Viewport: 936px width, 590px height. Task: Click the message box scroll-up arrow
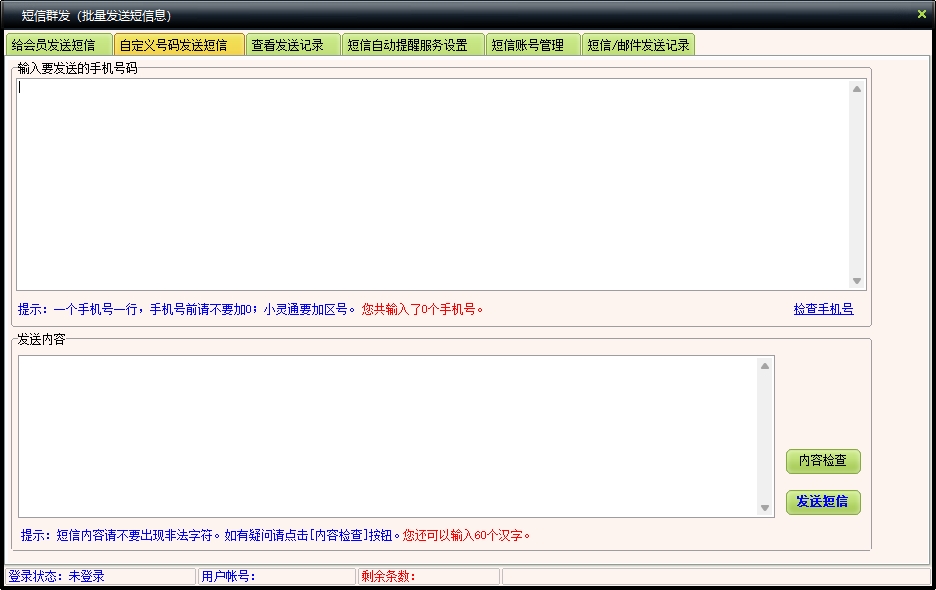pyautogui.click(x=765, y=366)
